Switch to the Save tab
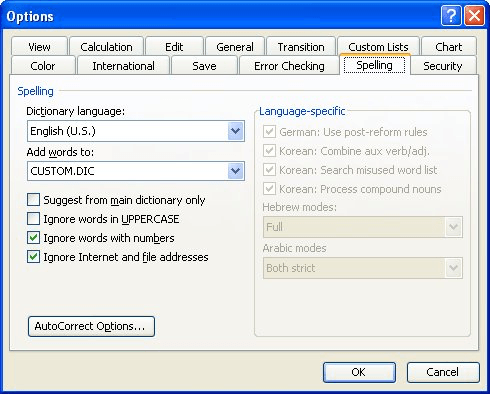 click(204, 66)
